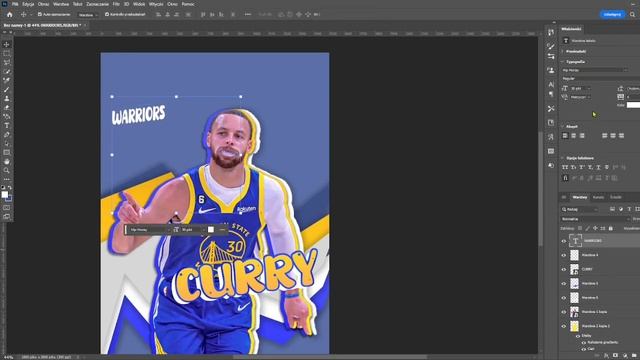The height and width of the screenshot is (360, 640).
Task: Open the Filtr menu
Action: 116,4
